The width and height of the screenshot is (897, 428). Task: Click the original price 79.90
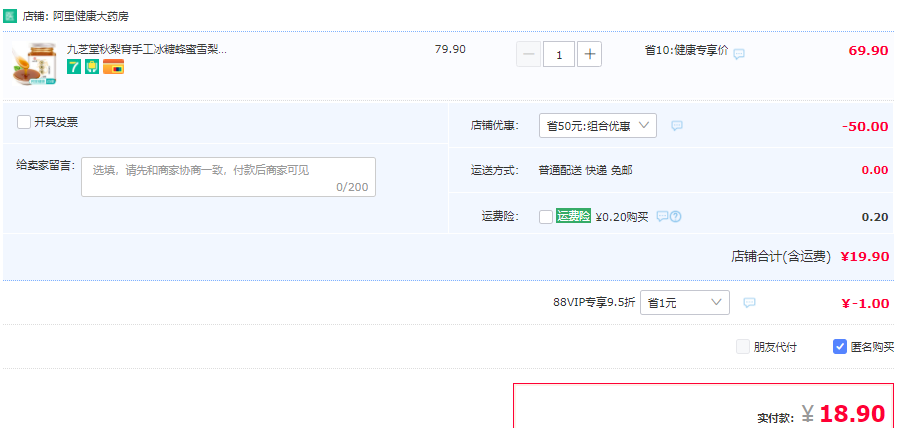pos(450,49)
